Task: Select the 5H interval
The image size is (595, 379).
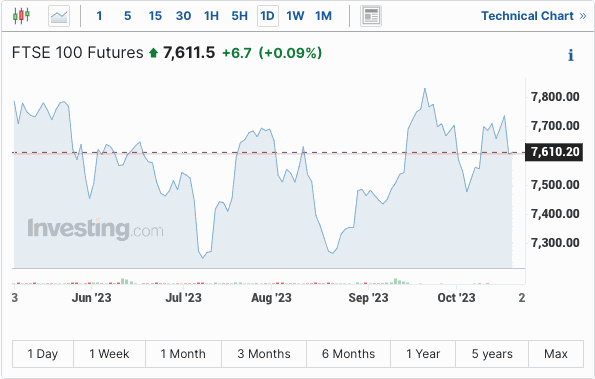Action: (239, 16)
